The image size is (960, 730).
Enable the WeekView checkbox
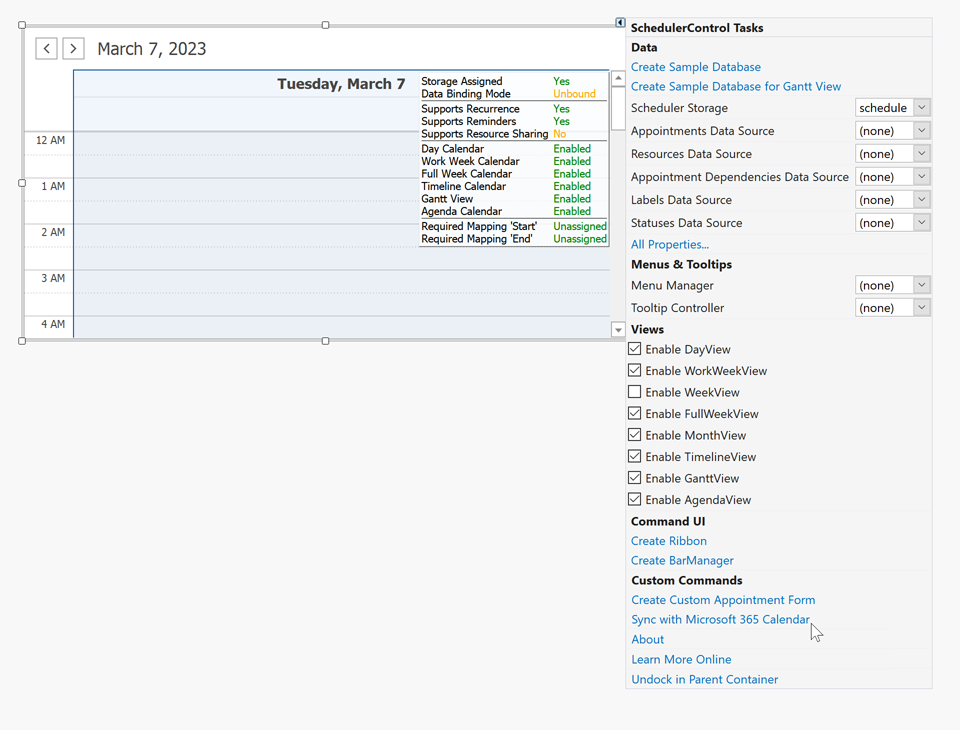(x=635, y=392)
